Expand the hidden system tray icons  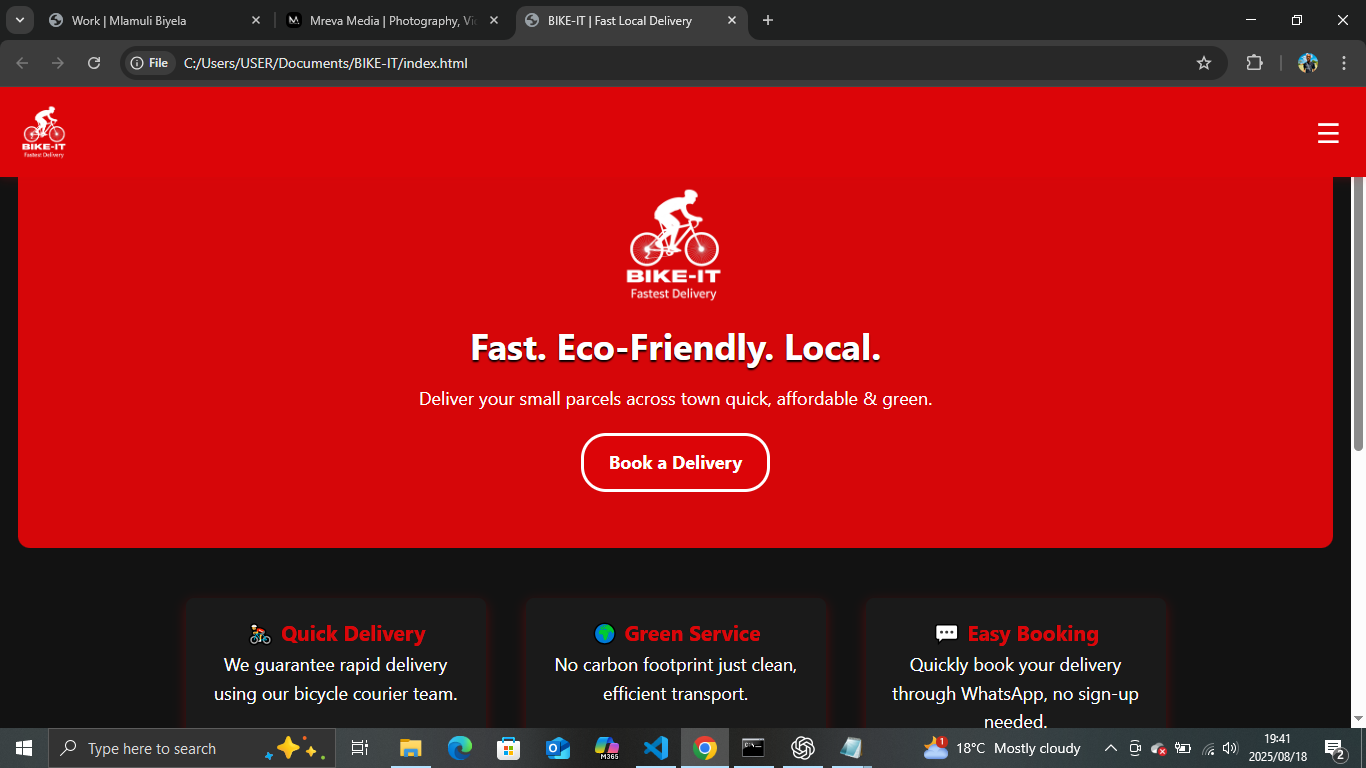click(1110, 748)
